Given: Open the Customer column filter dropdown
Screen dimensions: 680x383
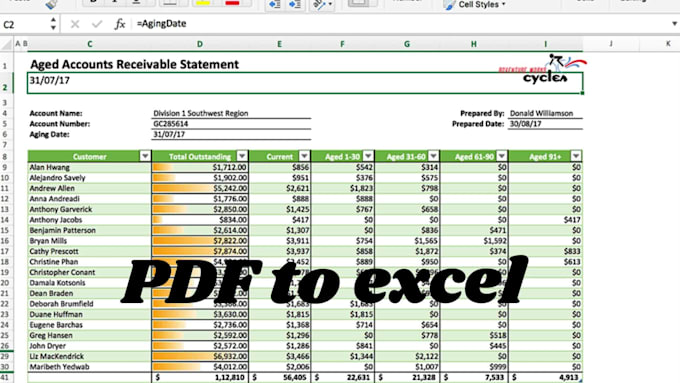Looking at the screenshot, I should 145,156.
